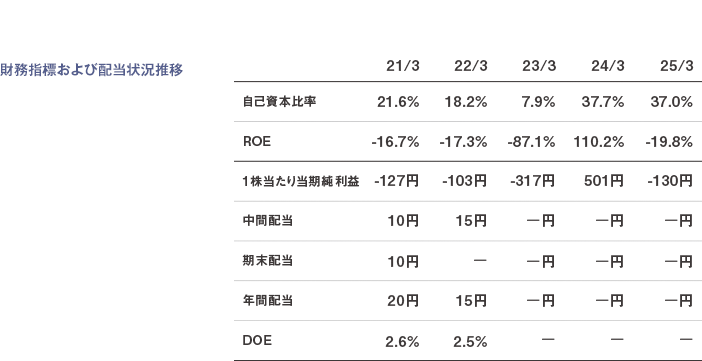Select the 23/3 column header

point(539,66)
